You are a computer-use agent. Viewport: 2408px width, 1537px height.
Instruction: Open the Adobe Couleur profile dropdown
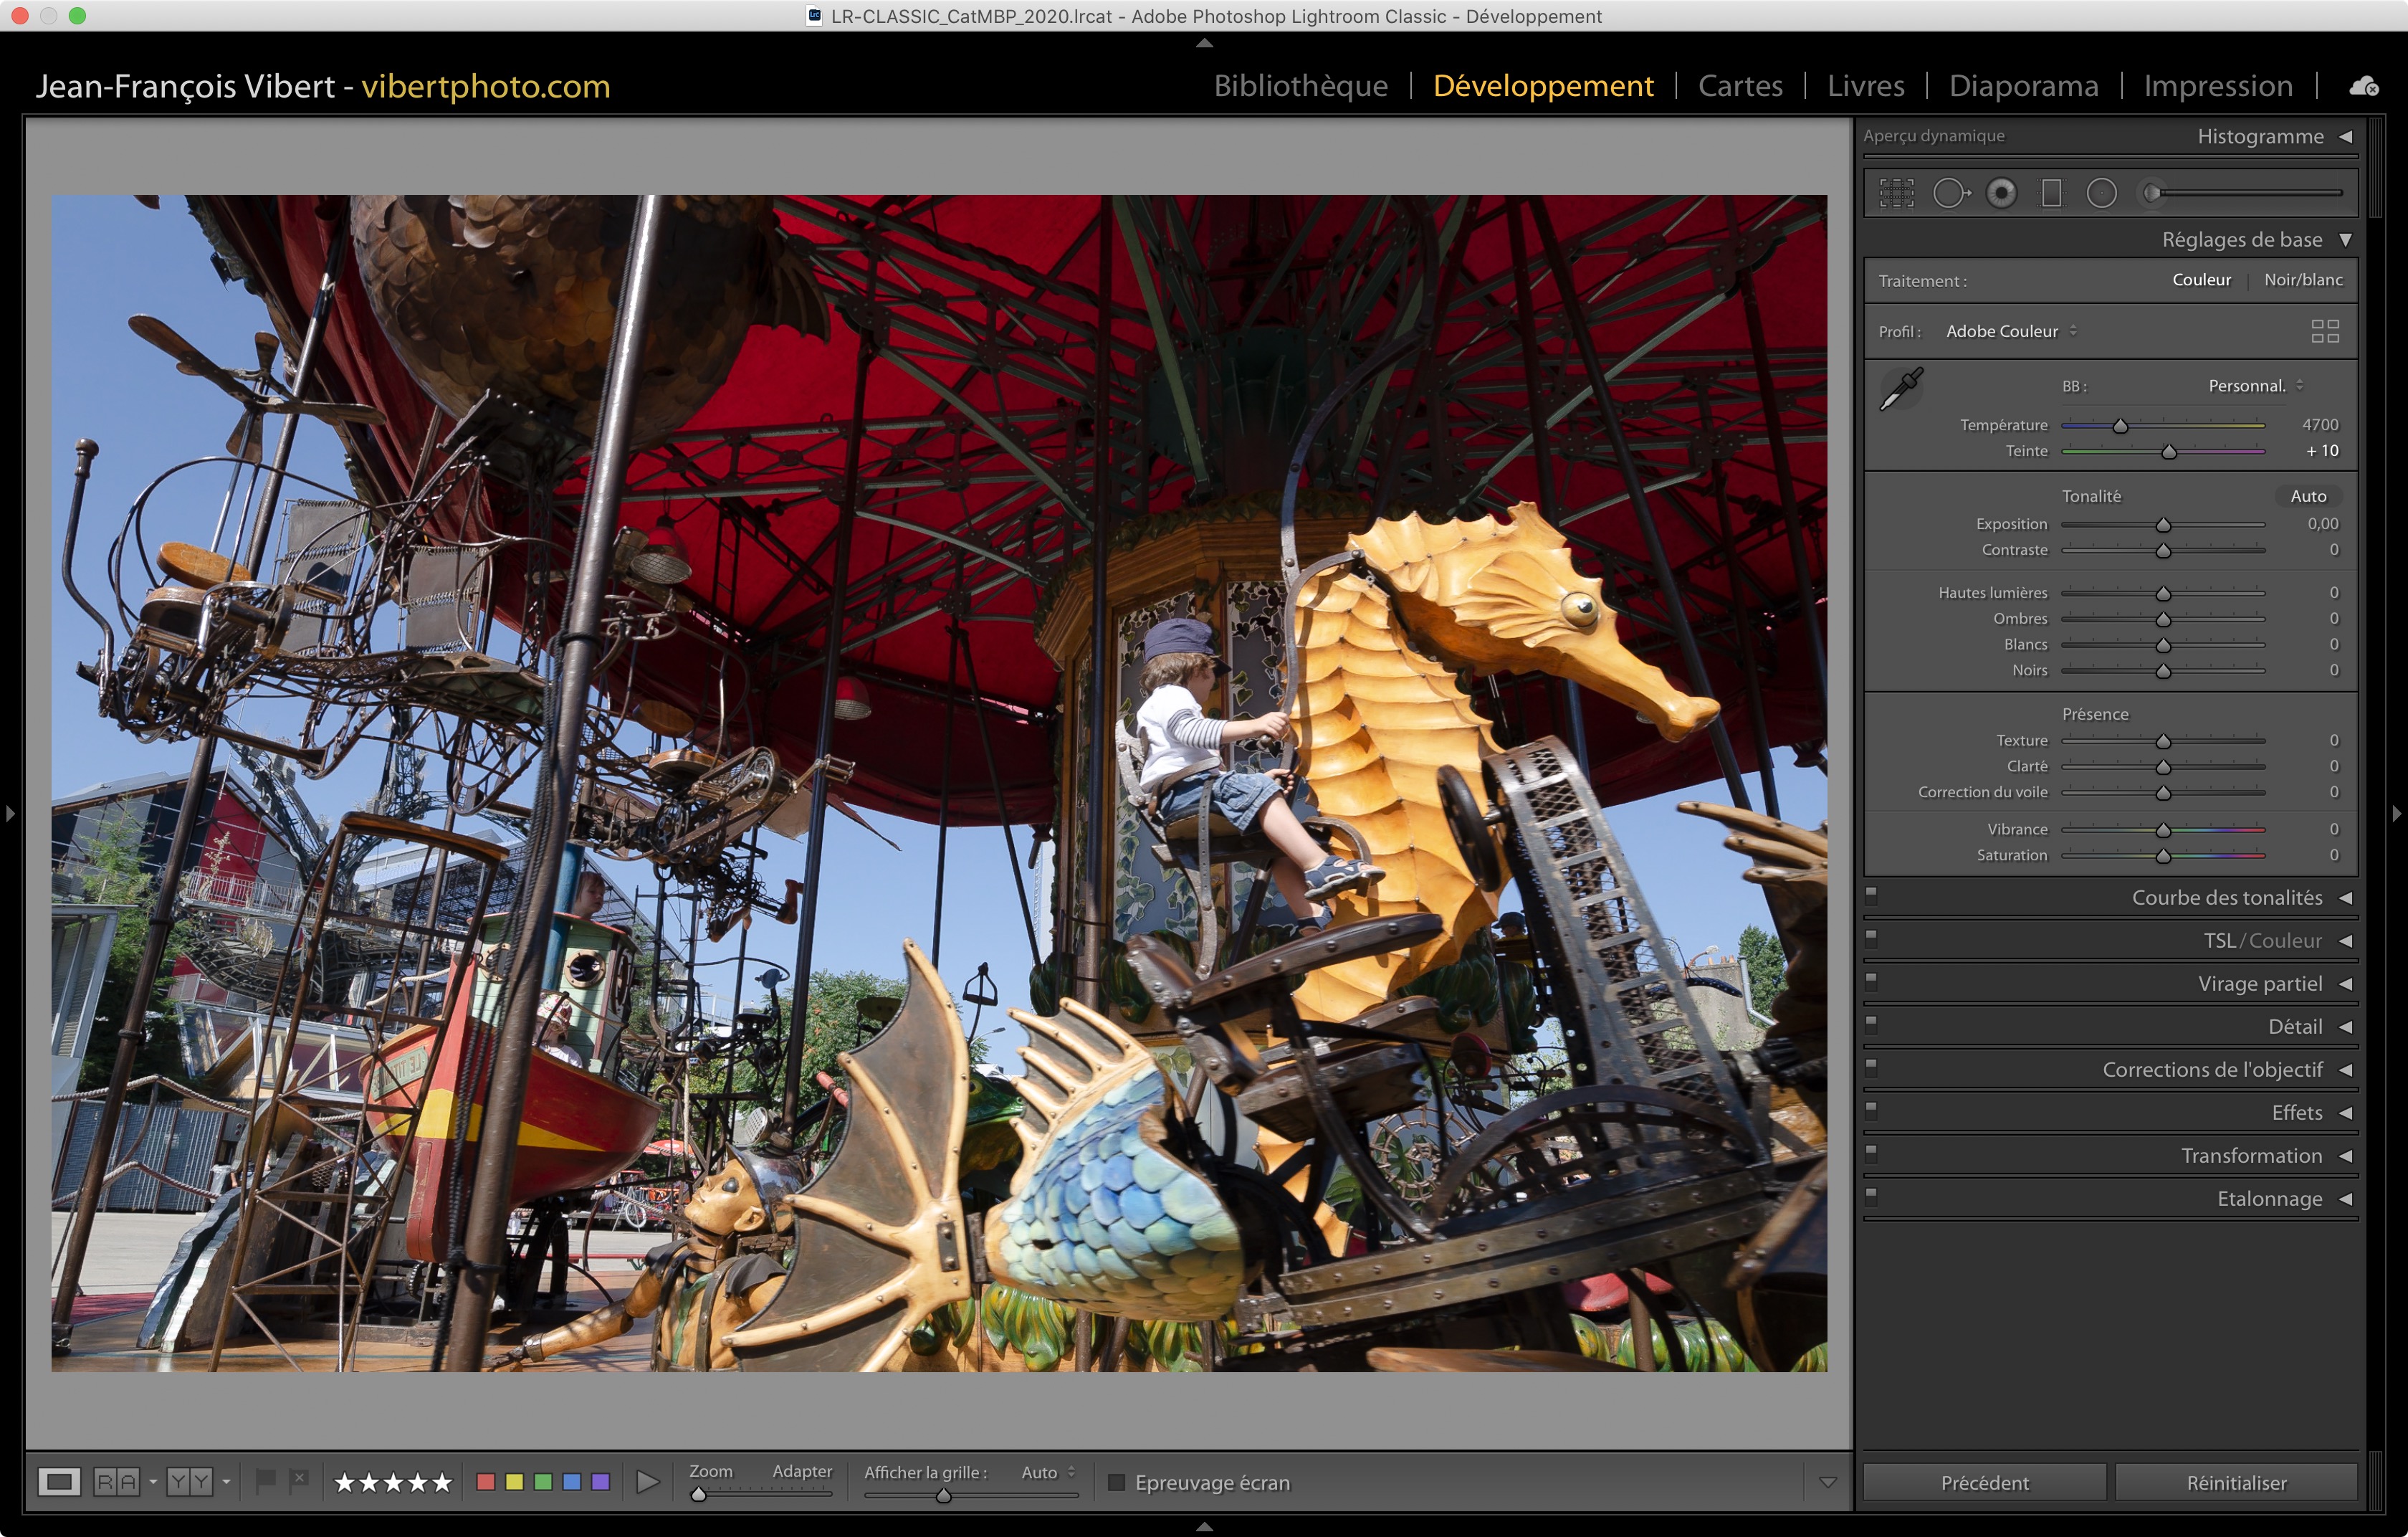coord(2011,331)
